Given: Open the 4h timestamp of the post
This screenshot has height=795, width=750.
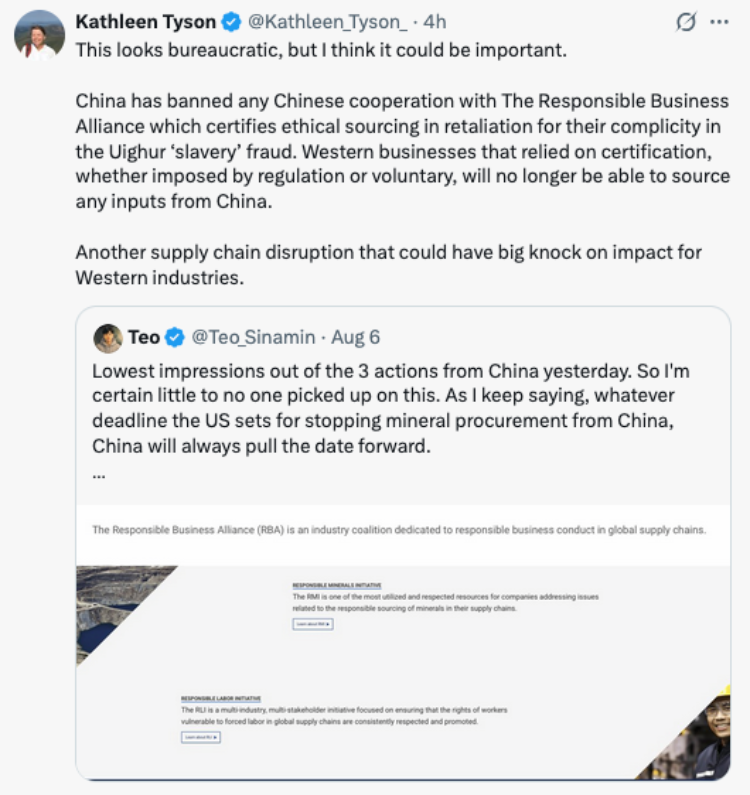Looking at the screenshot, I should click(x=435, y=22).
